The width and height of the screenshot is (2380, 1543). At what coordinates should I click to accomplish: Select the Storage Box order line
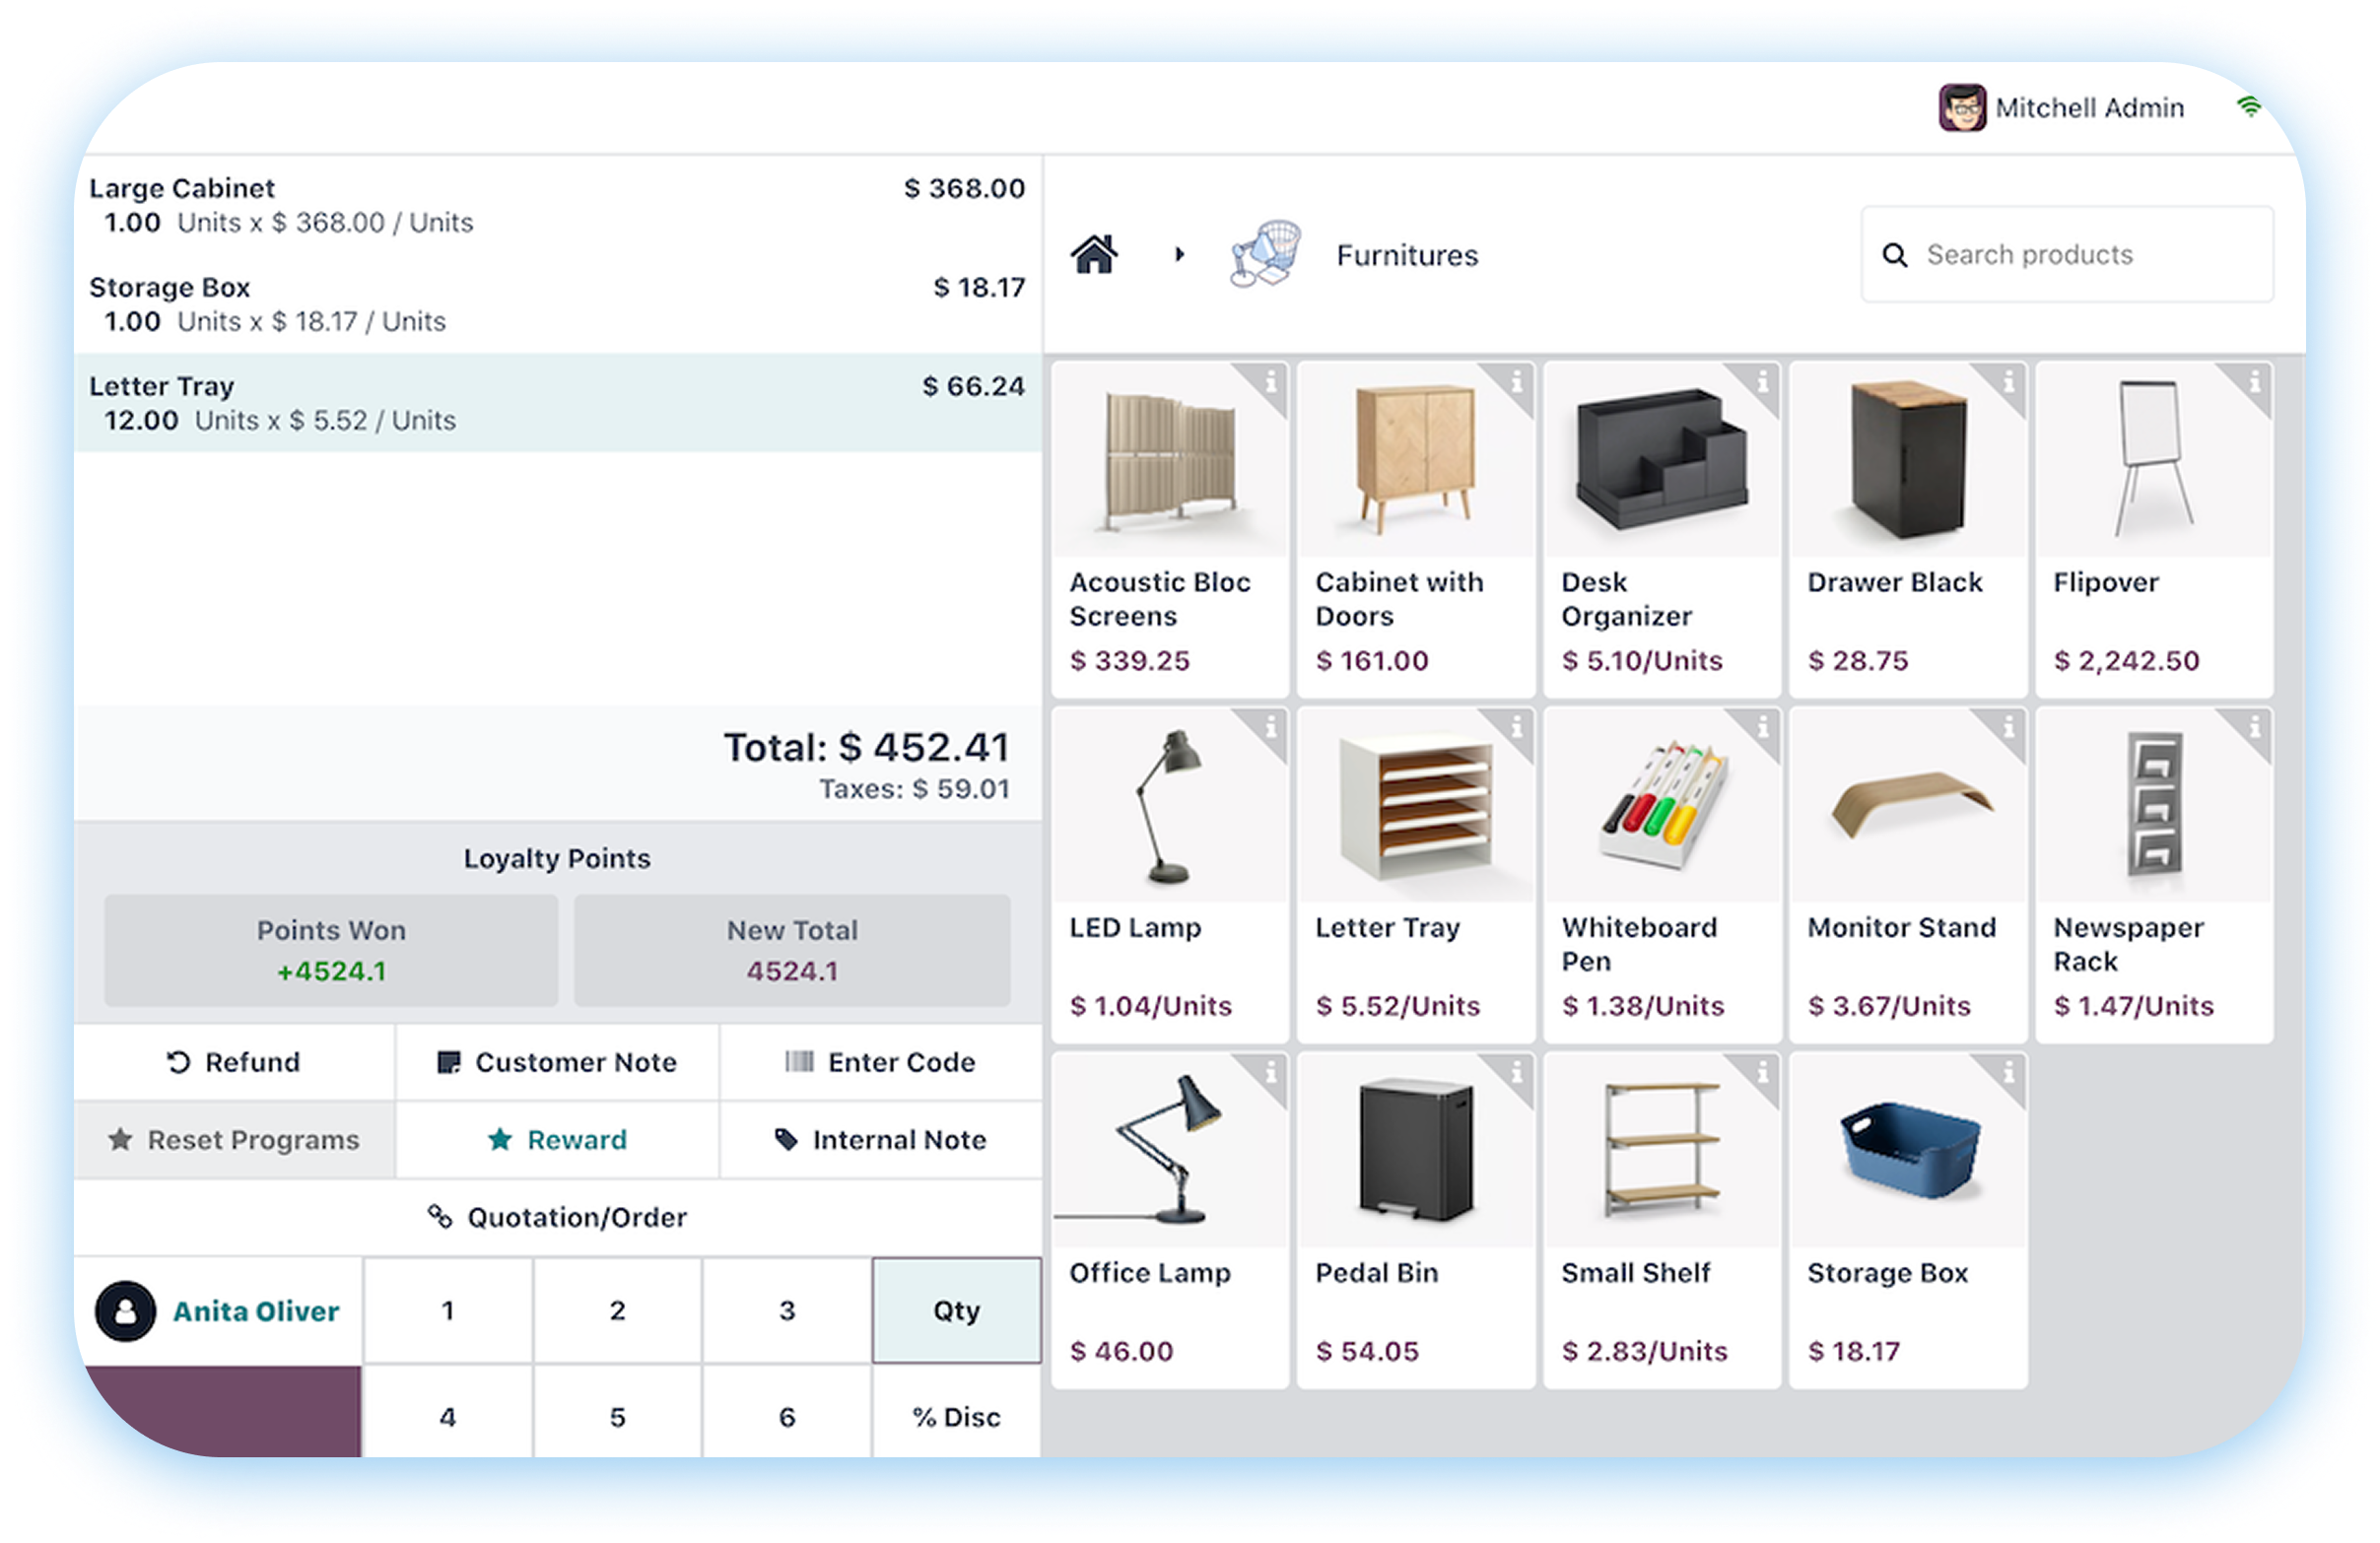tap(556, 304)
